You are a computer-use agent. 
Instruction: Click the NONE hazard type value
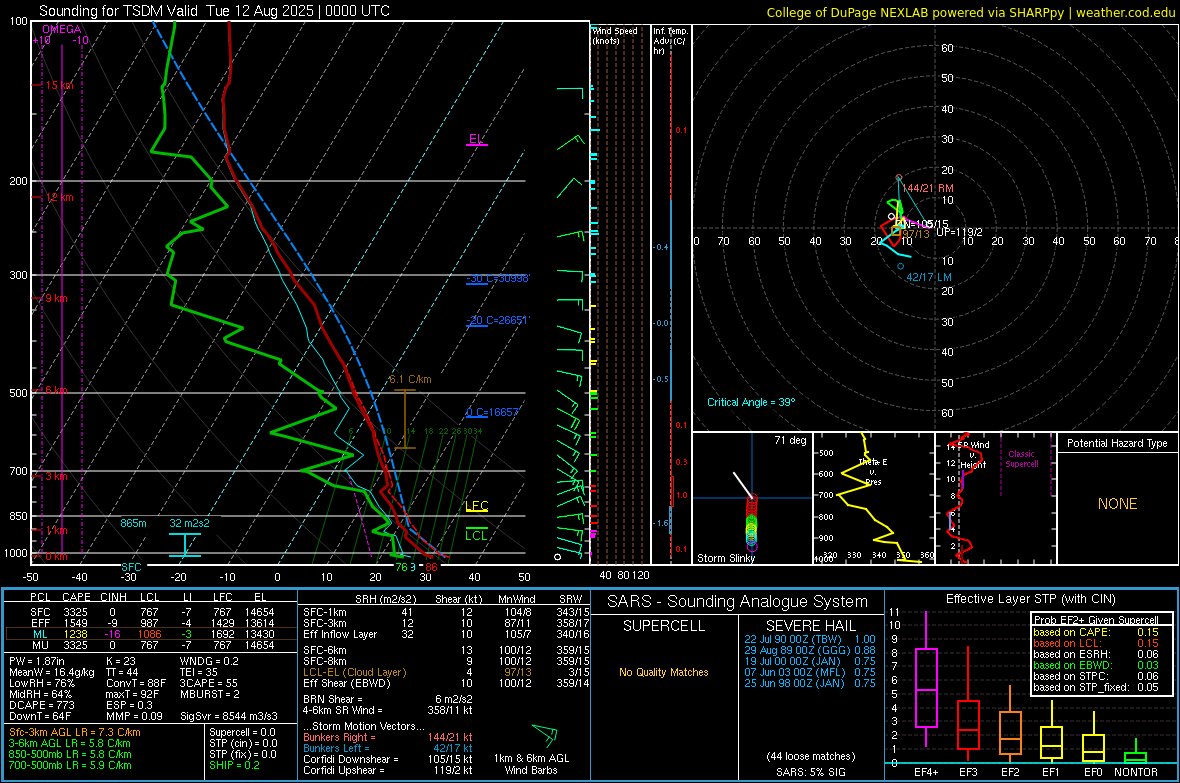pyautogui.click(x=1118, y=504)
